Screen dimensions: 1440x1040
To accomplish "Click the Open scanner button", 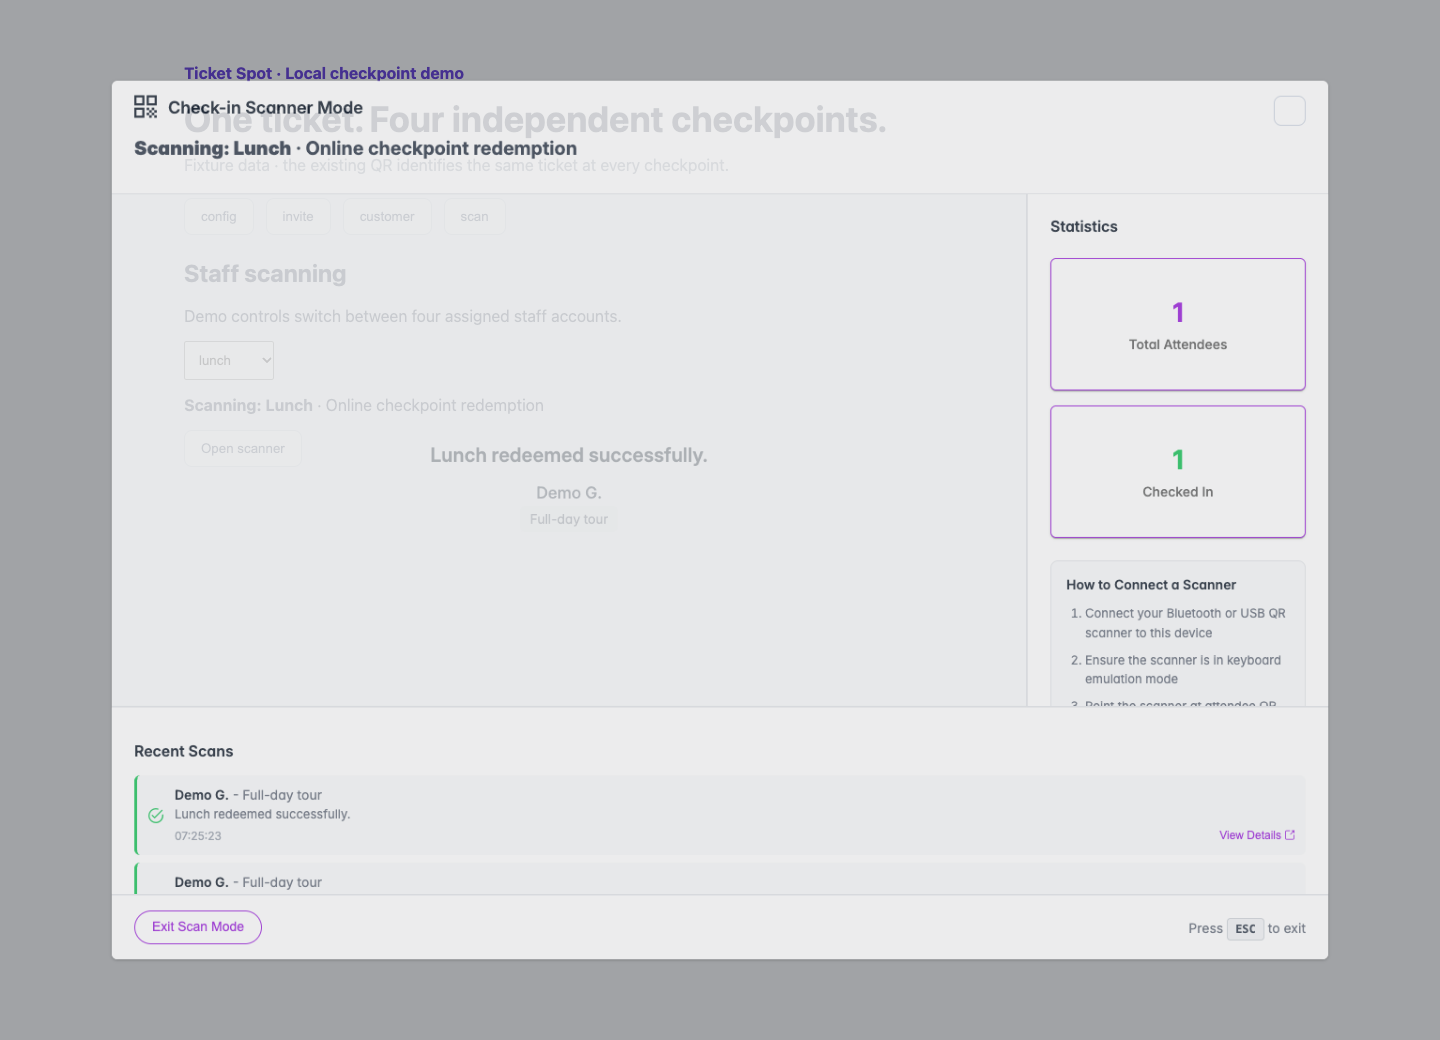I will [243, 449].
